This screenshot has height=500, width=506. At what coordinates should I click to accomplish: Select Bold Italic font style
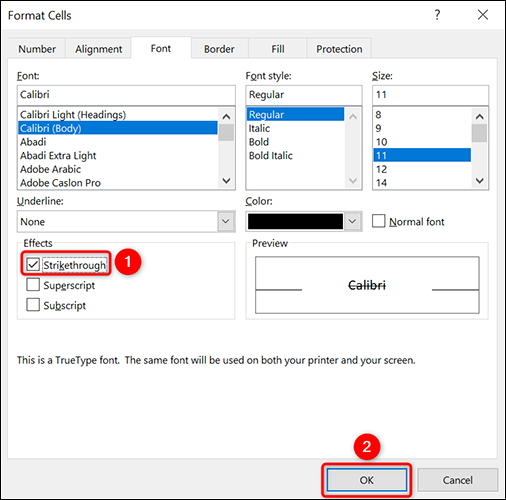(295, 155)
